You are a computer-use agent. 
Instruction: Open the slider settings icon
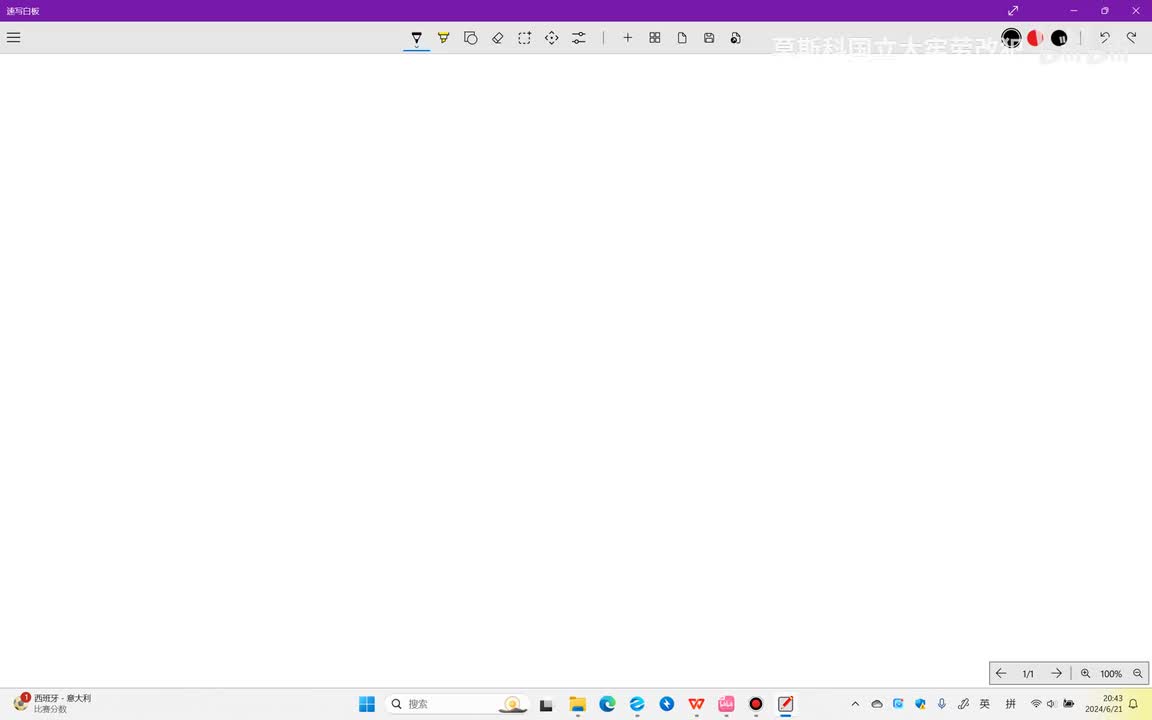click(x=579, y=37)
